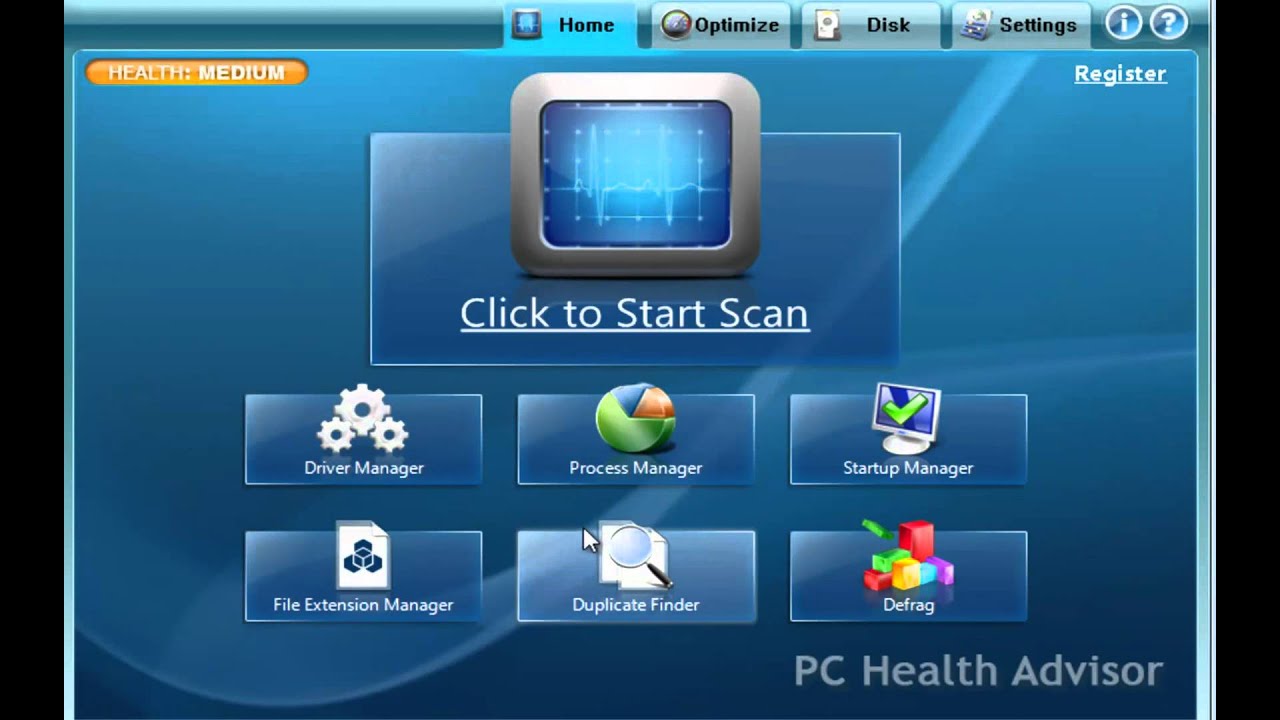The width and height of the screenshot is (1280, 720).
Task: Click the Home tab monitor icon
Action: (x=526, y=25)
